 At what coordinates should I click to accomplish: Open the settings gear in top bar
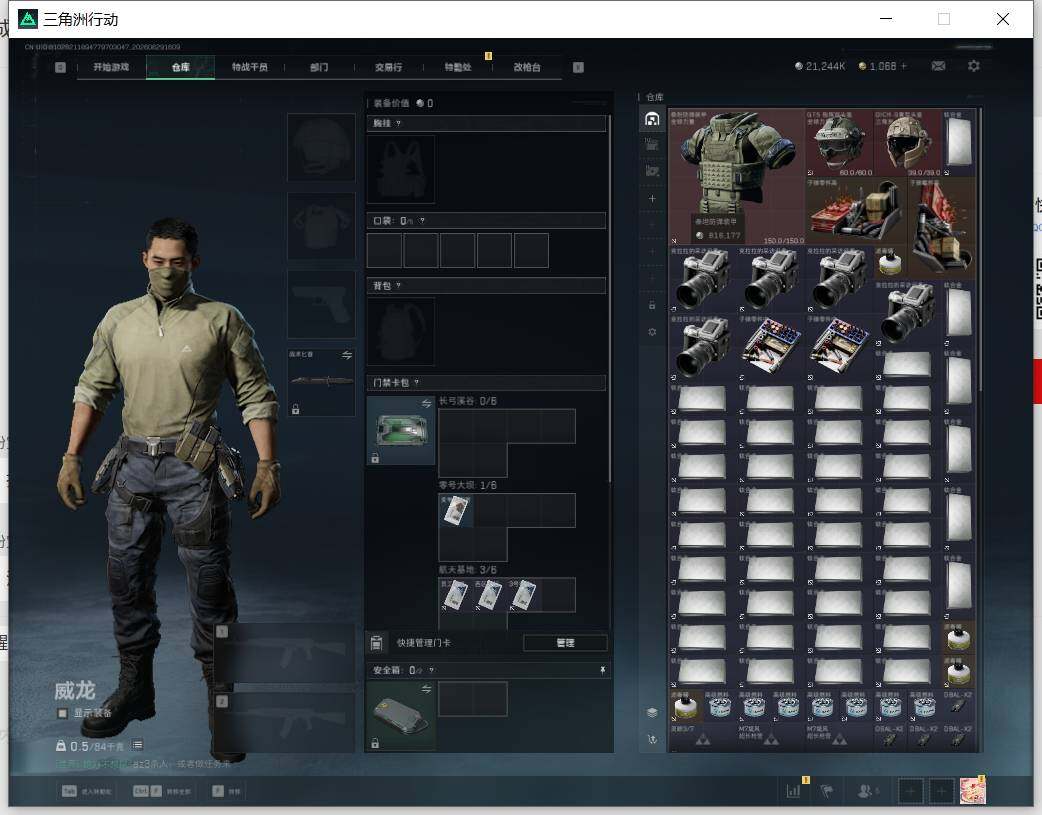pyautogui.click(x=974, y=66)
